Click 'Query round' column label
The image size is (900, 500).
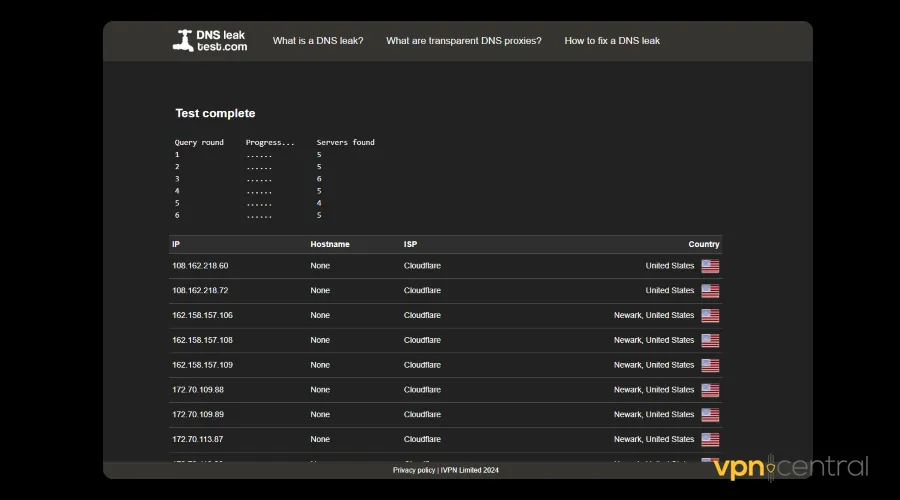[199, 142]
